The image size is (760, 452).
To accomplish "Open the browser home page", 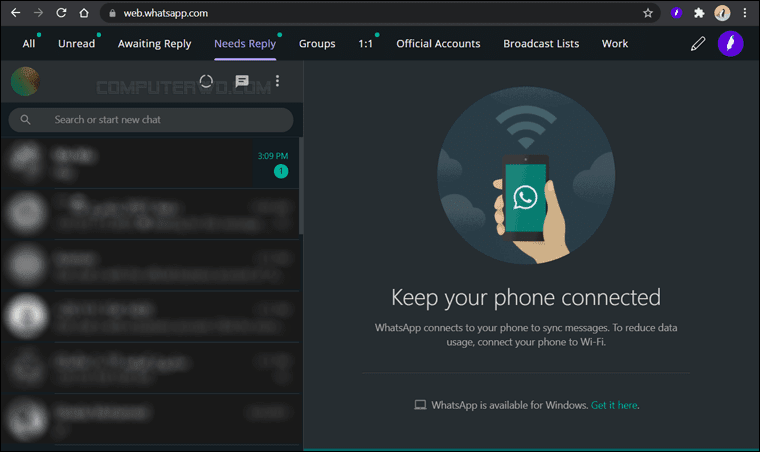I will [84, 13].
